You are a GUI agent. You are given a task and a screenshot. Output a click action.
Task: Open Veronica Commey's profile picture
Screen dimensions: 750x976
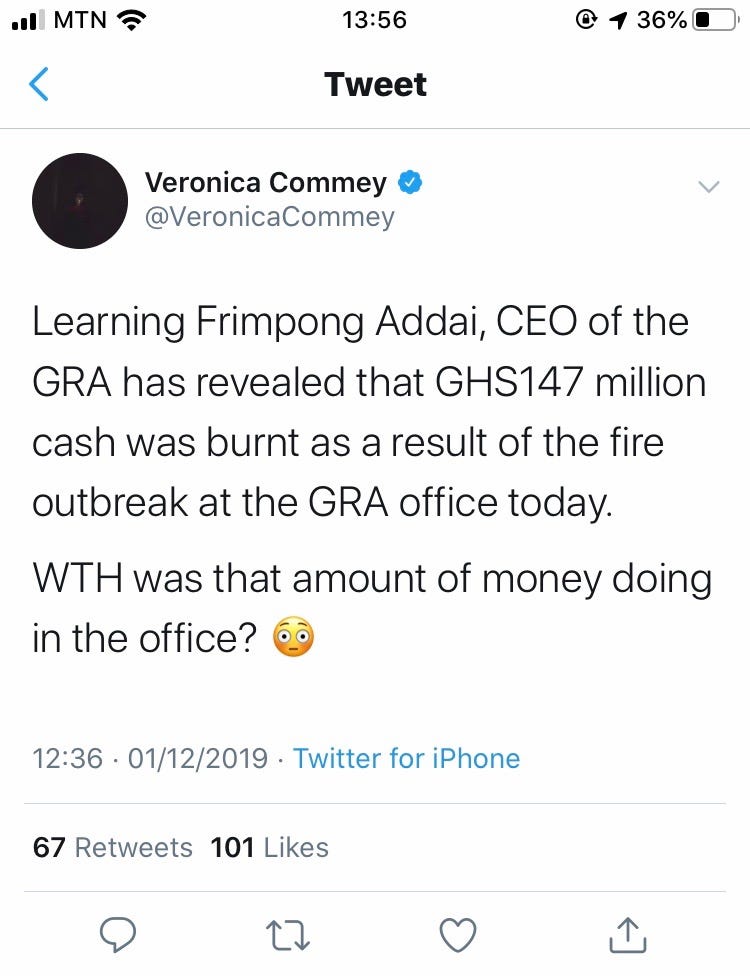click(x=80, y=200)
